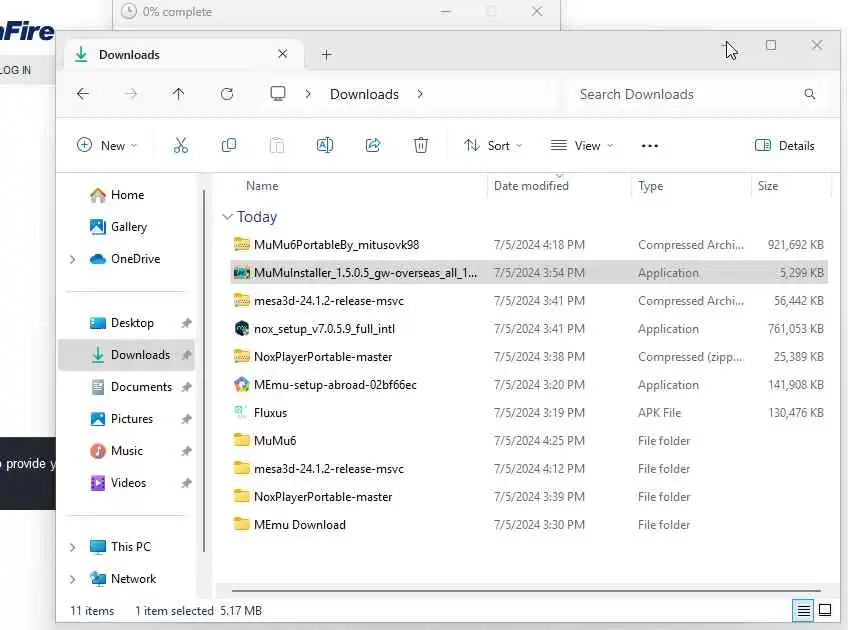
Task: Go up one folder level
Action: (x=178, y=94)
